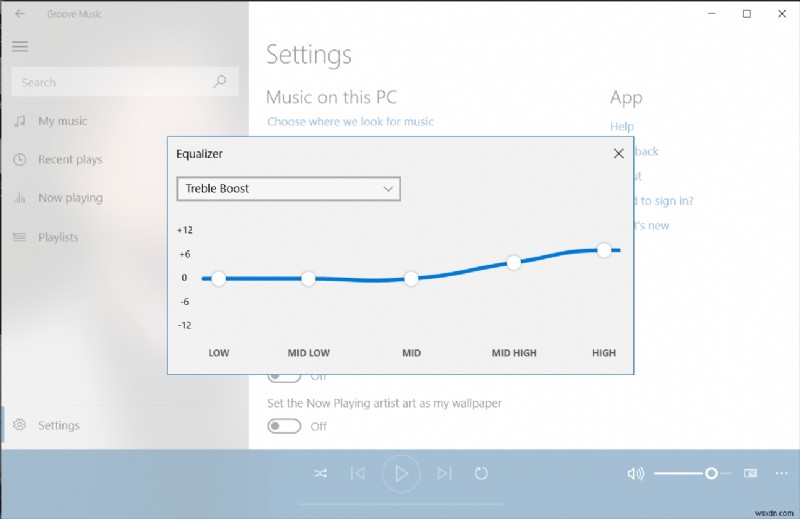This screenshot has width=800, height=519.
Task: Click the MID HIGH band label
Action: (514, 353)
